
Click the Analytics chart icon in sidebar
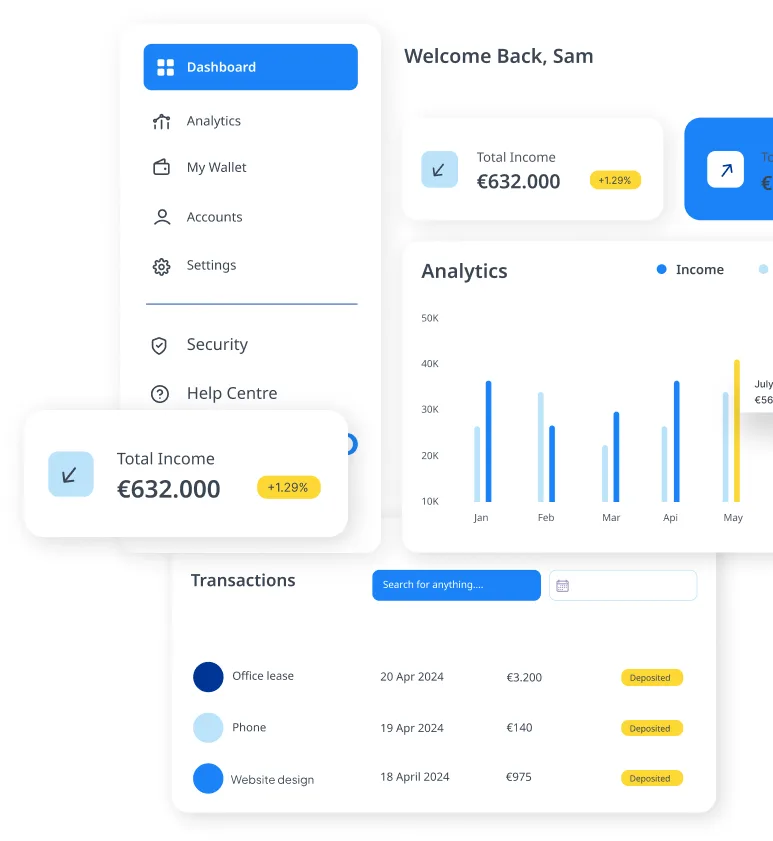point(161,122)
